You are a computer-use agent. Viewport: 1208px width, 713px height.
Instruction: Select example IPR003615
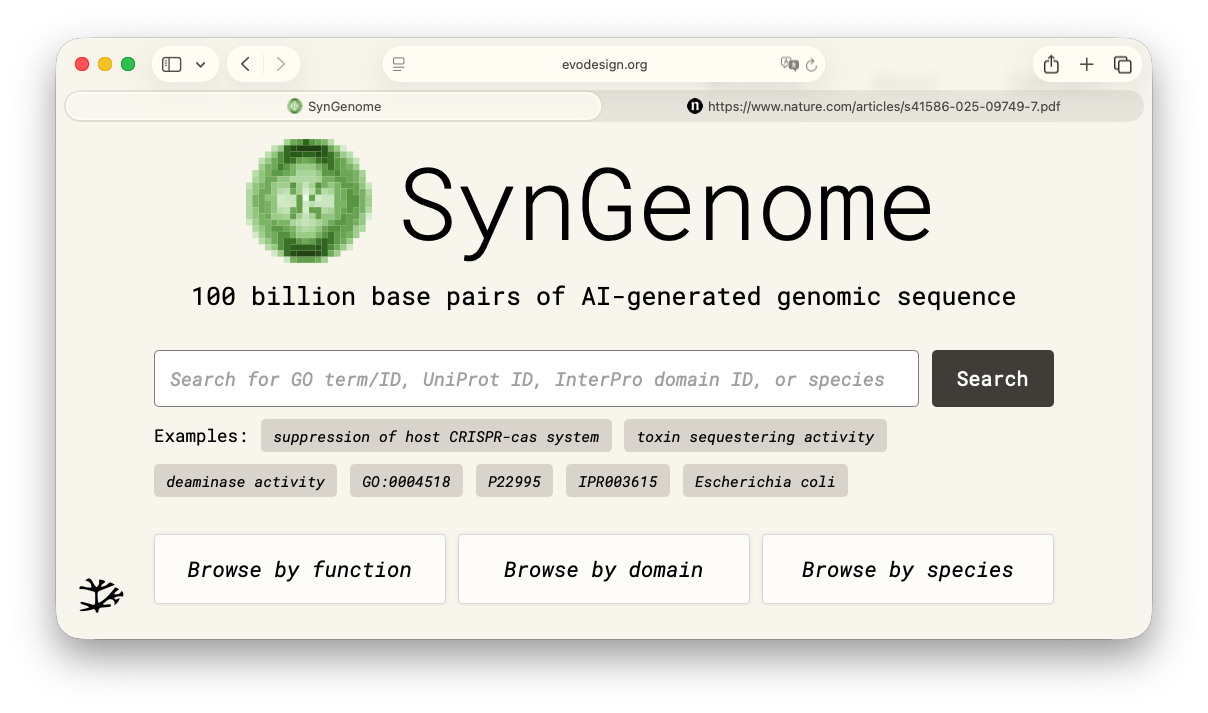click(618, 481)
